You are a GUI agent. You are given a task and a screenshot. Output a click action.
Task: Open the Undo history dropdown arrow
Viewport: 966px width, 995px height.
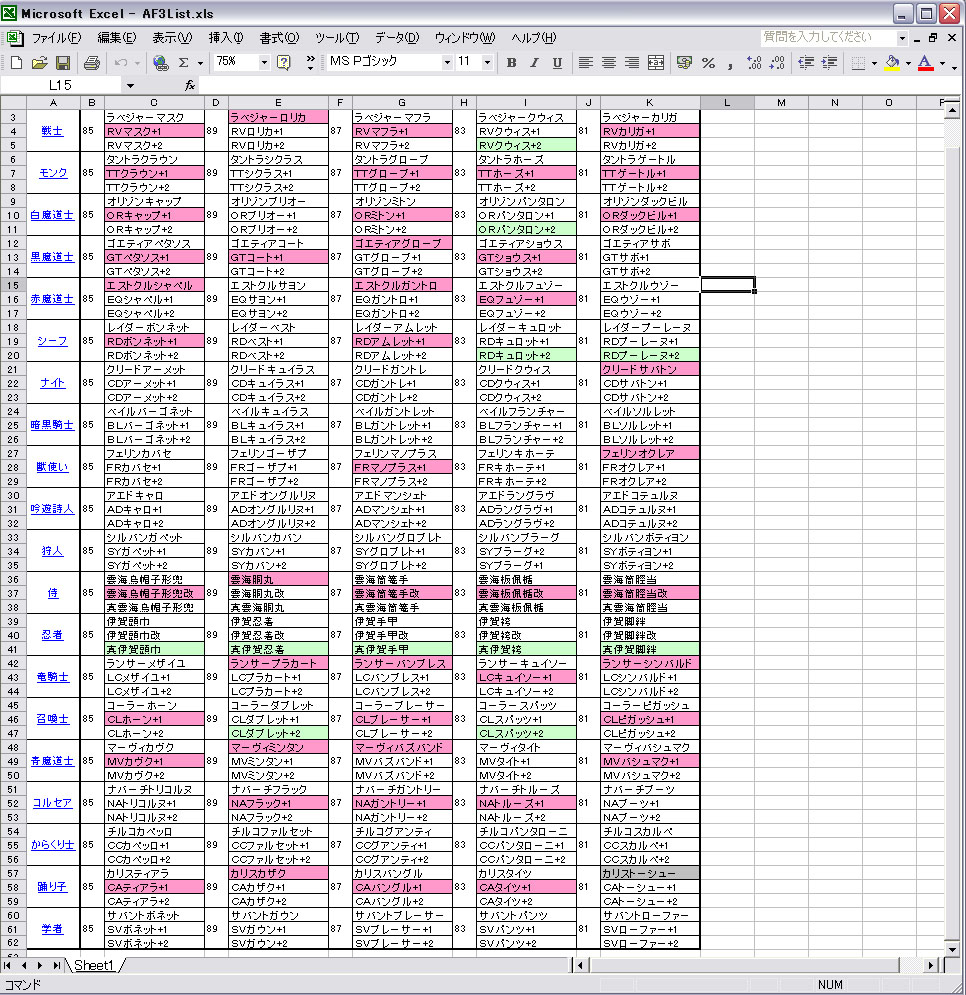pos(137,63)
